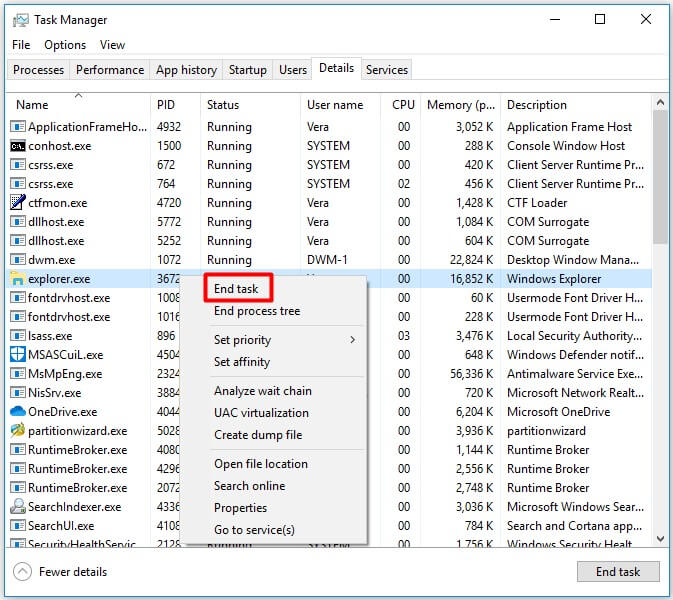Click the Fewer details arrow icon
Image resolution: width=673 pixels, height=600 pixels.
pos(22,572)
